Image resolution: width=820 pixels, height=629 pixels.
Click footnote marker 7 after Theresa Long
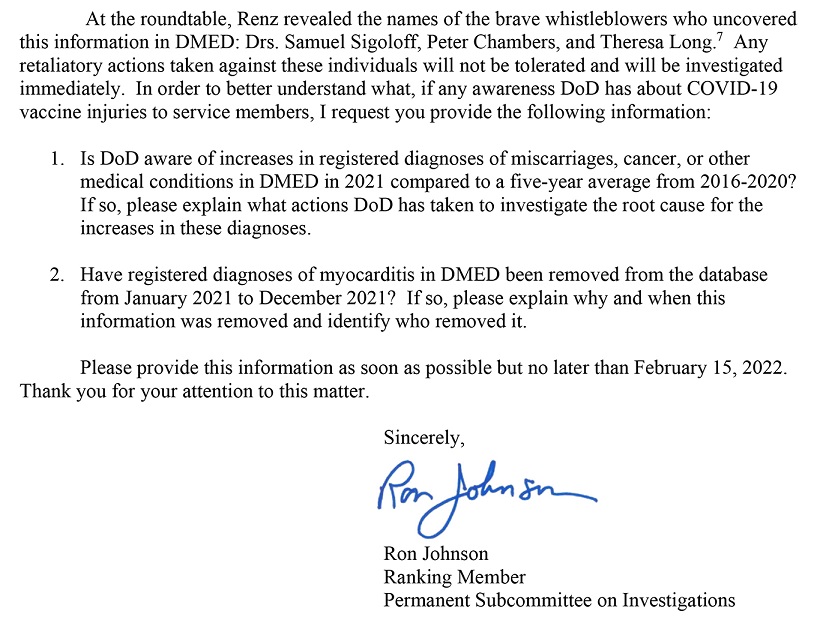[720, 37]
